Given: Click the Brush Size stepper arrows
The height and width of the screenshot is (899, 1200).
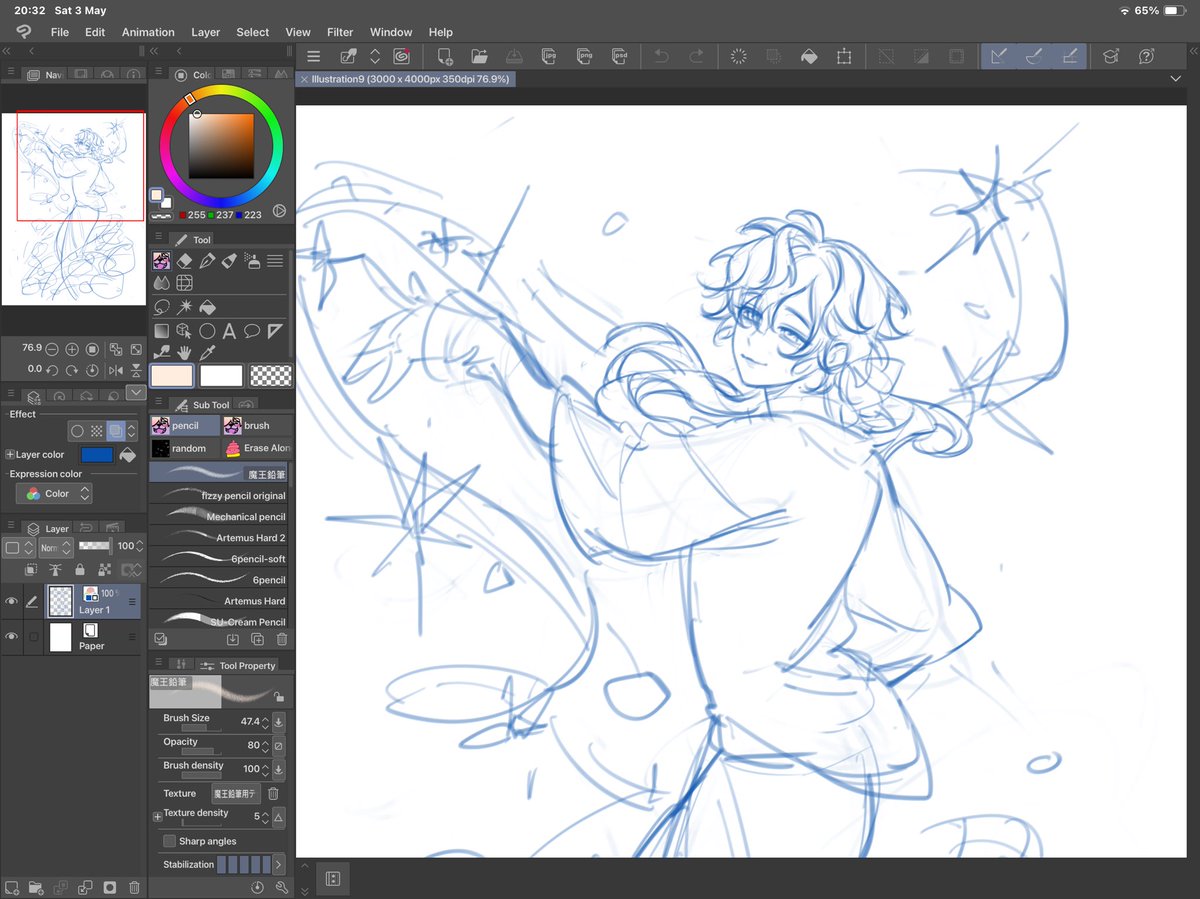Looking at the screenshot, I should (x=265, y=721).
